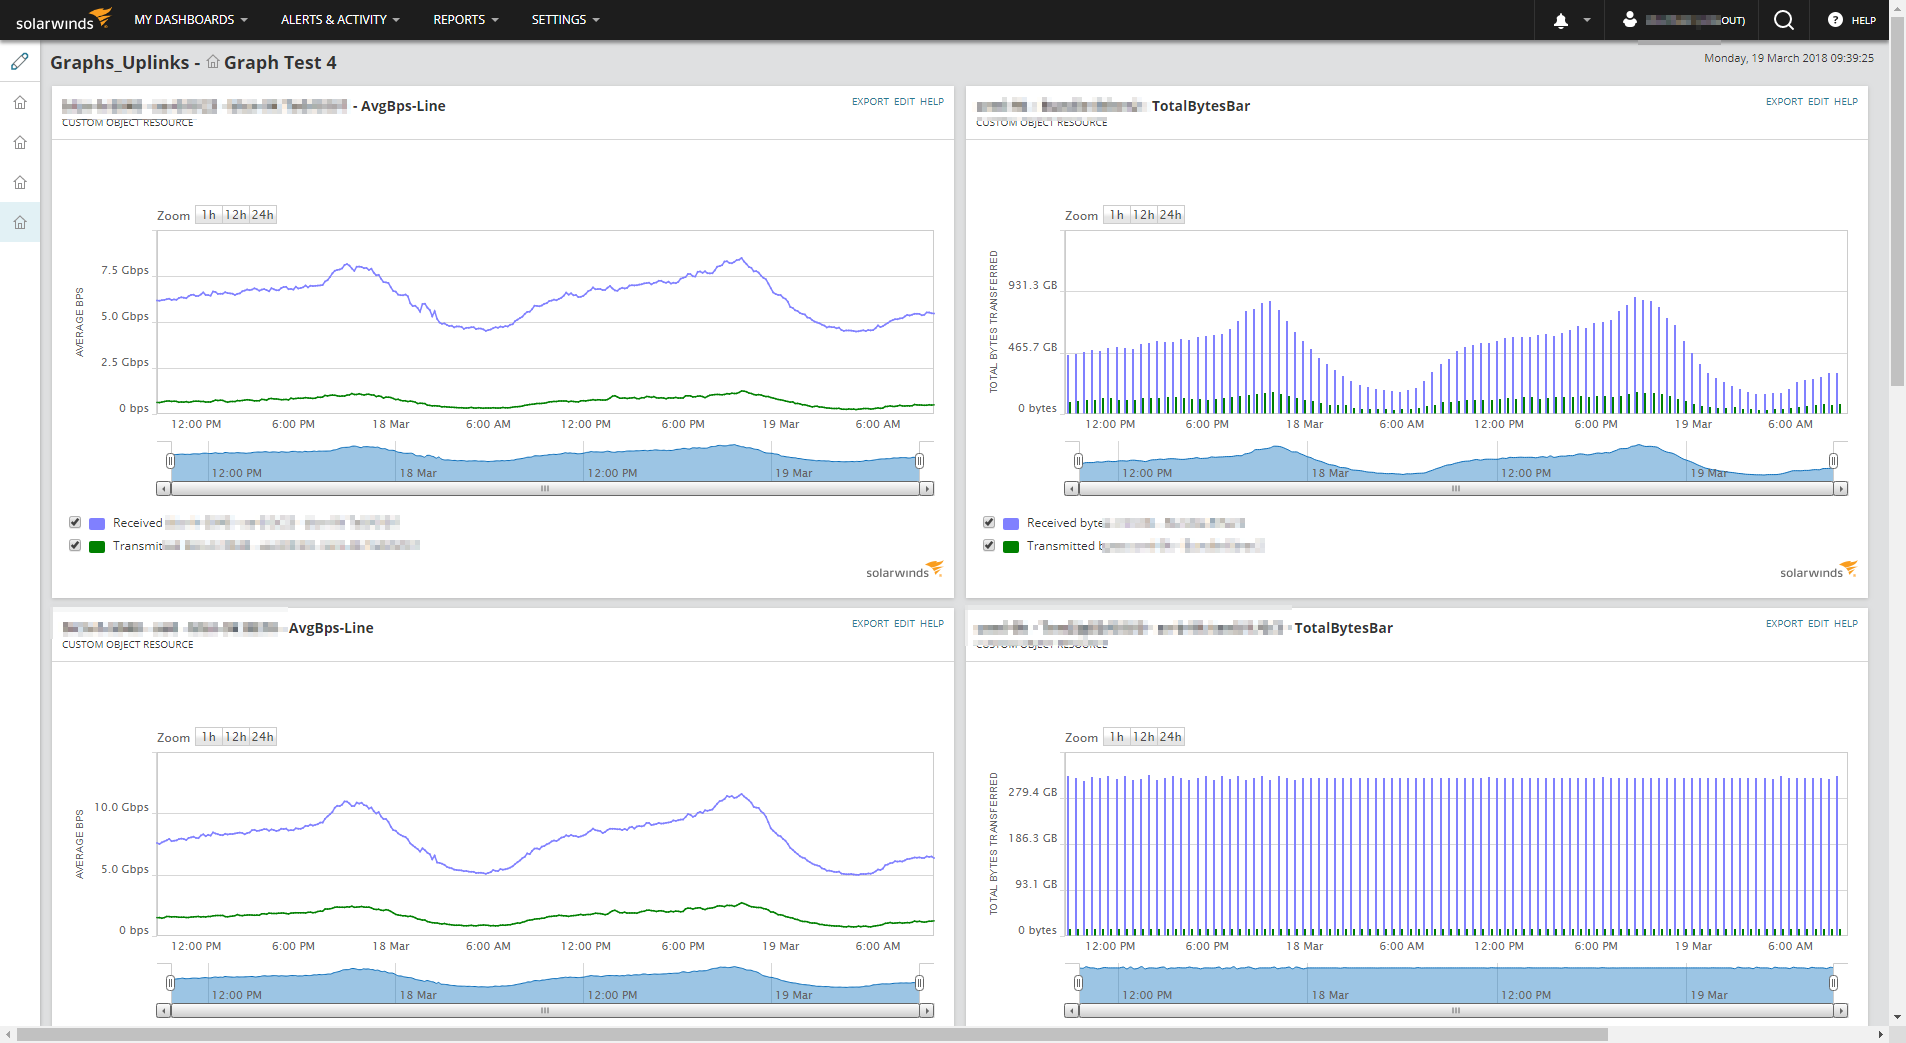This screenshot has height=1043, width=1906.
Task: Click right scroll arrow of bottom AvgBps-Line navigator
Action: point(927,1011)
